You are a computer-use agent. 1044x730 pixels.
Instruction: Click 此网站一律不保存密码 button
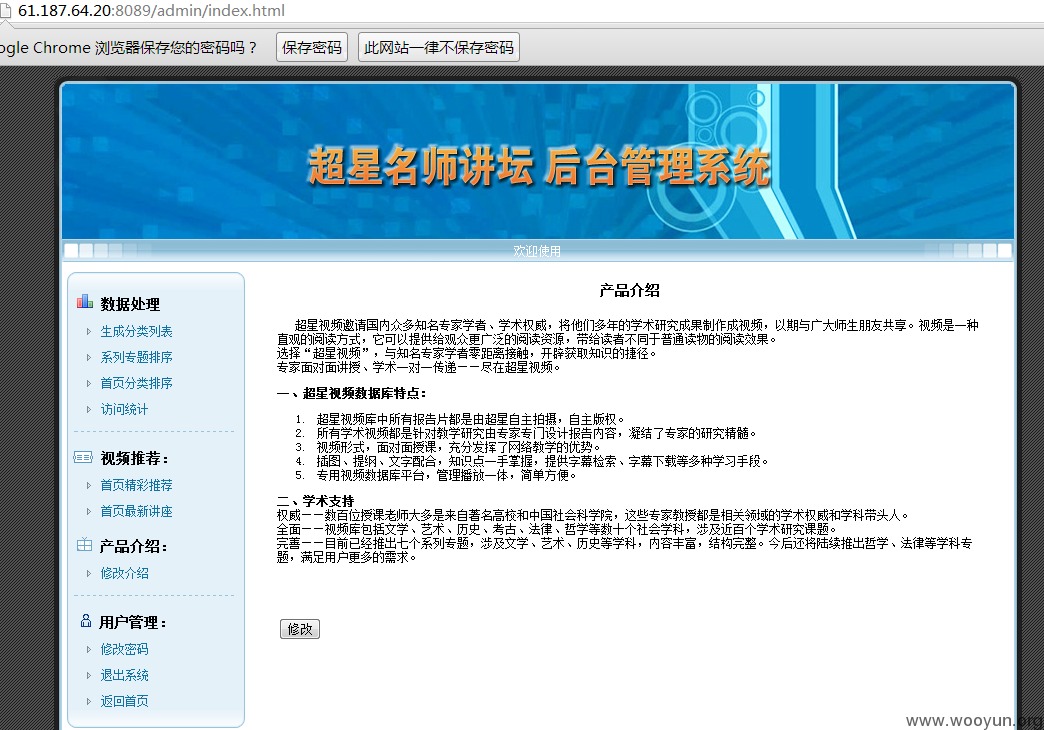coord(439,47)
